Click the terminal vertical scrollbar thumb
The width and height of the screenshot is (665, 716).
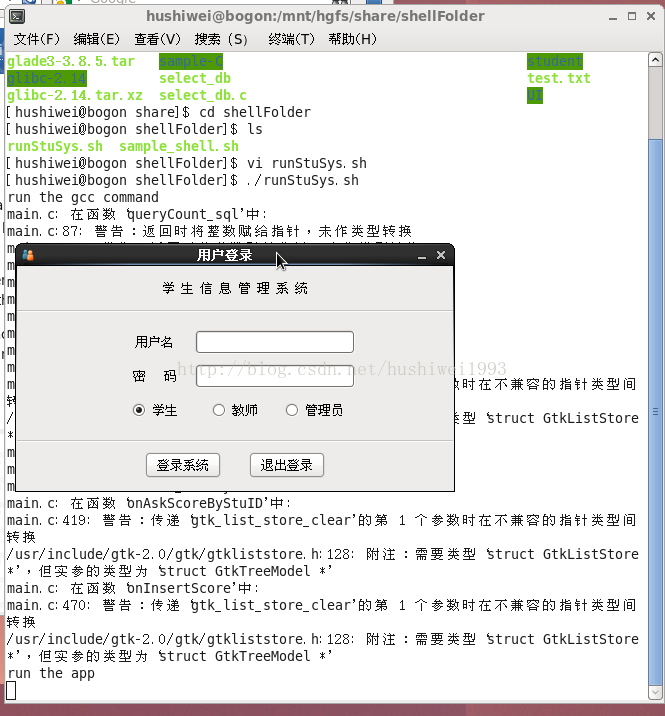655,411
